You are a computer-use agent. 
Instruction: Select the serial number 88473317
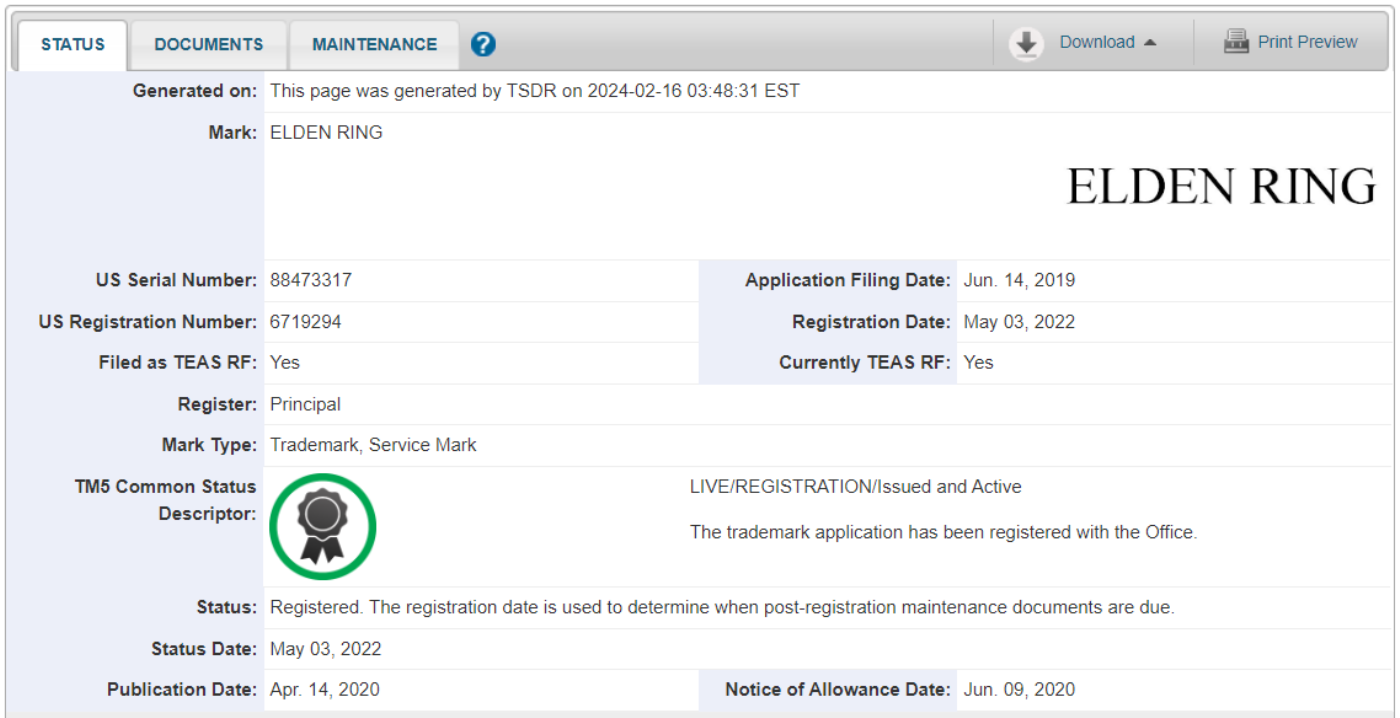[x=311, y=280]
